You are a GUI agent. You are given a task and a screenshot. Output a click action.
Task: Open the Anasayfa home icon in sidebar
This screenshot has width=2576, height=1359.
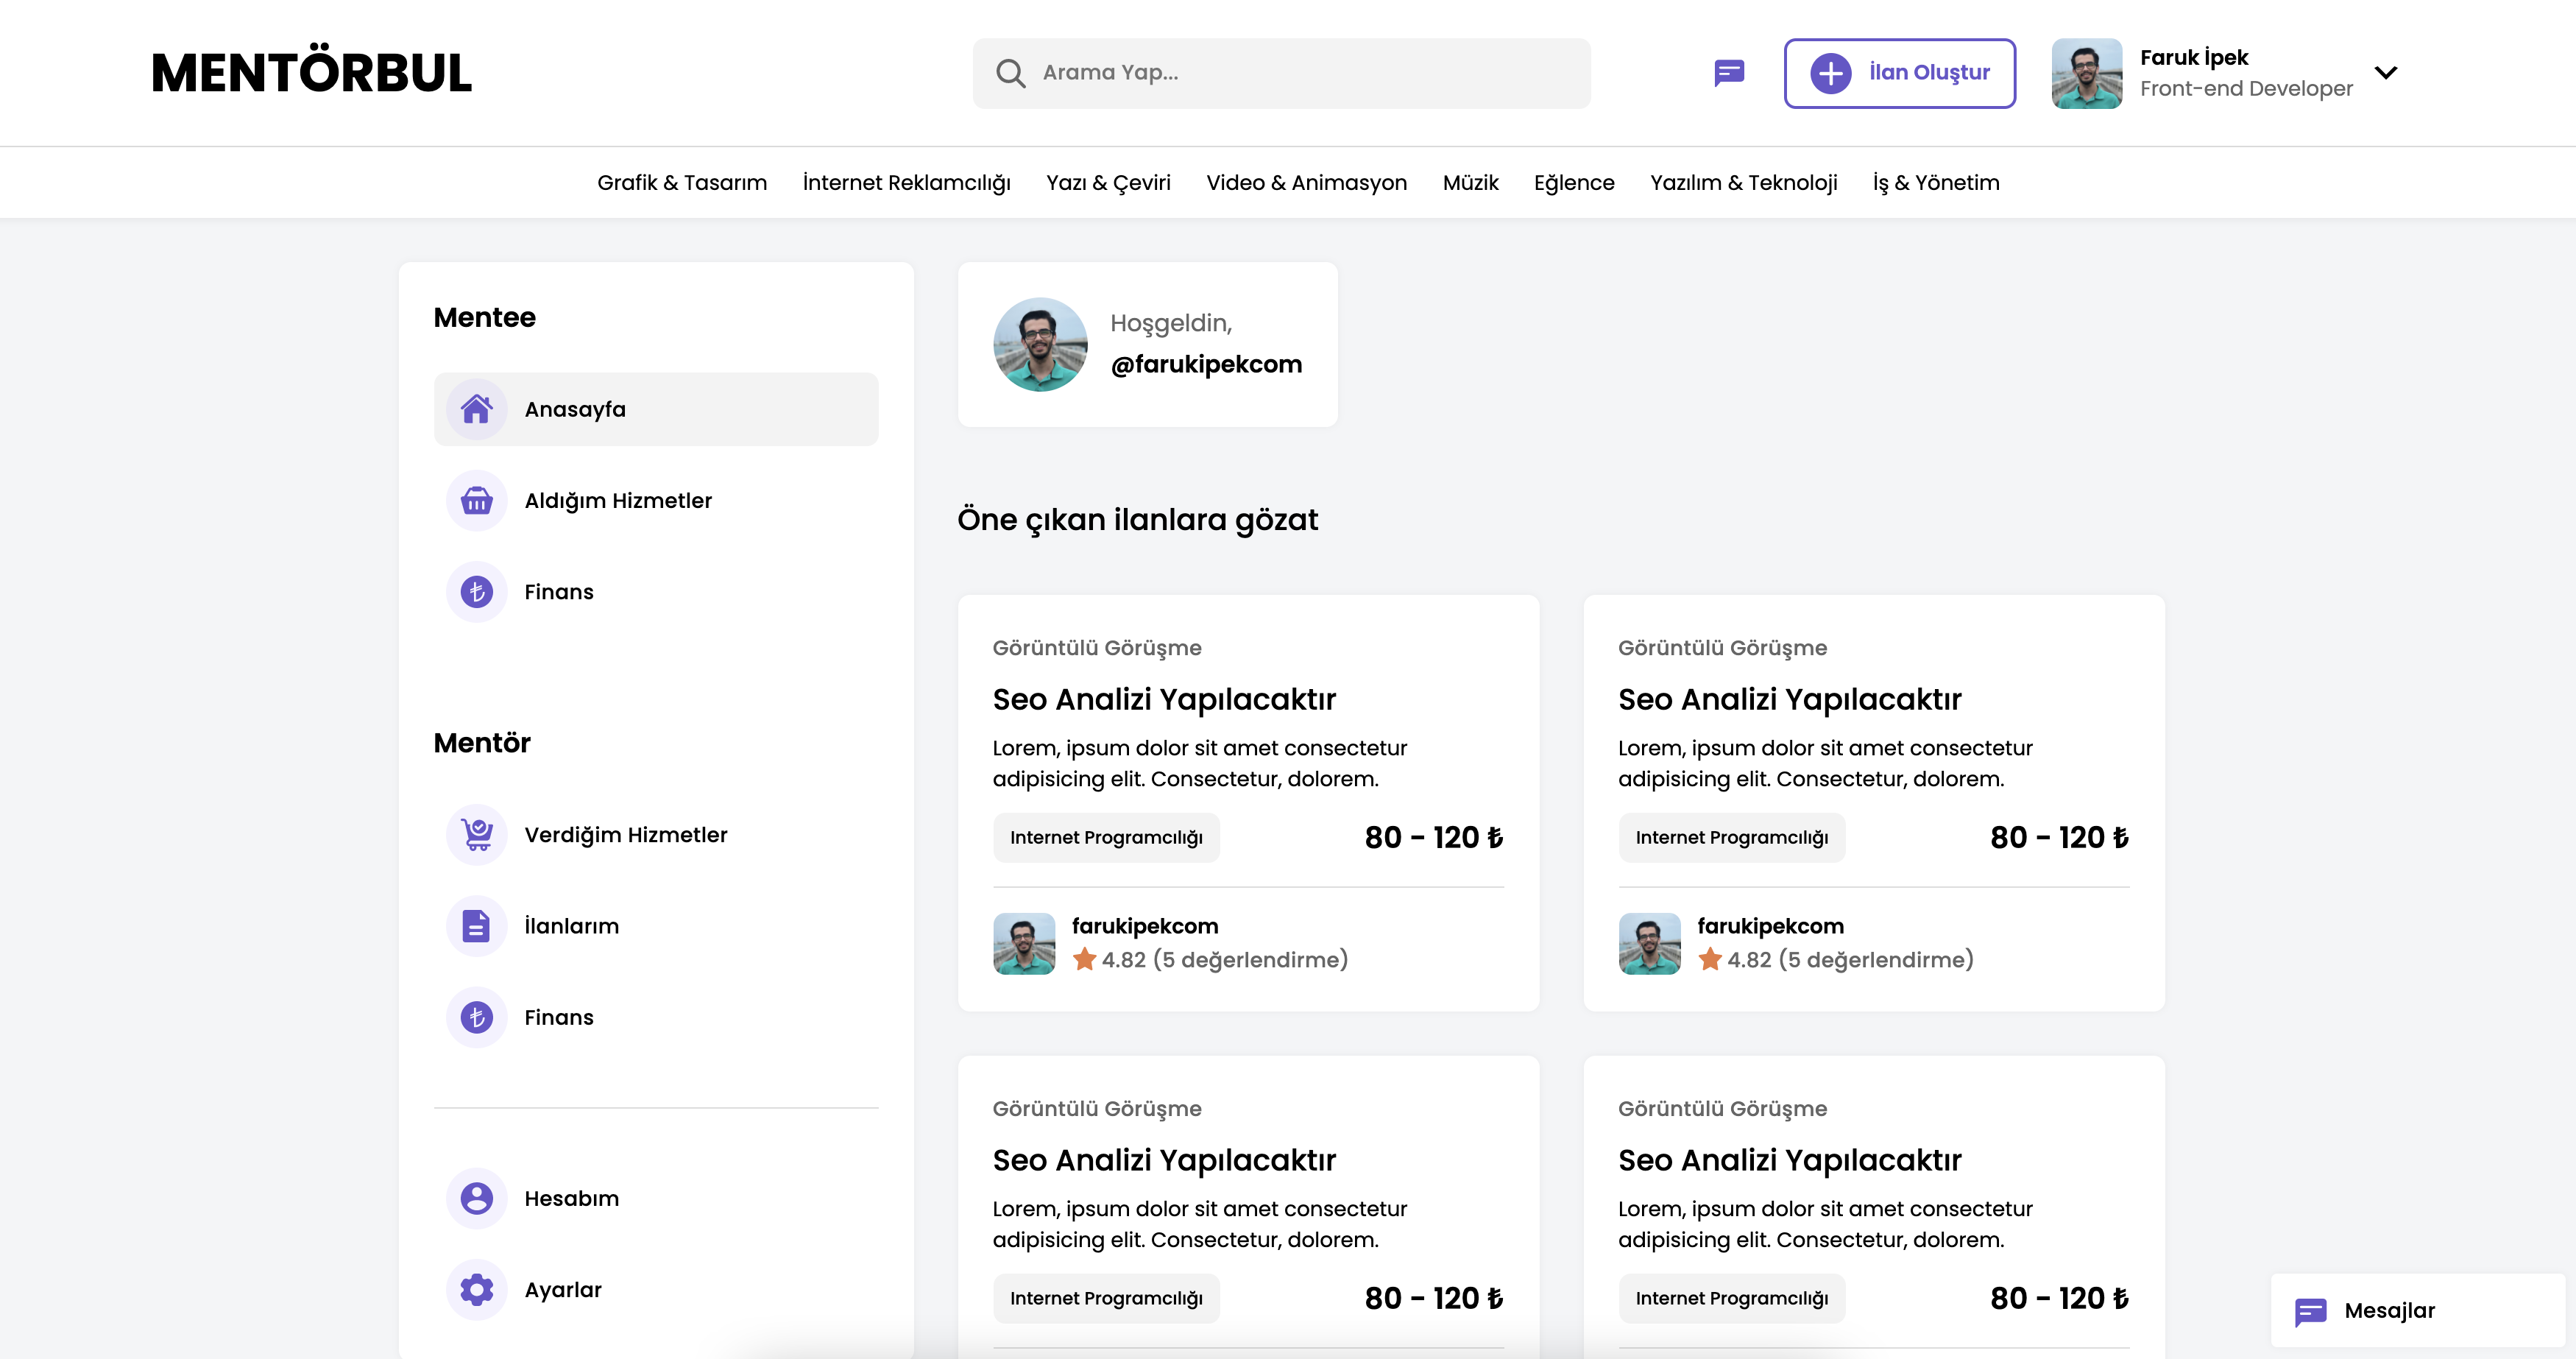coord(477,408)
